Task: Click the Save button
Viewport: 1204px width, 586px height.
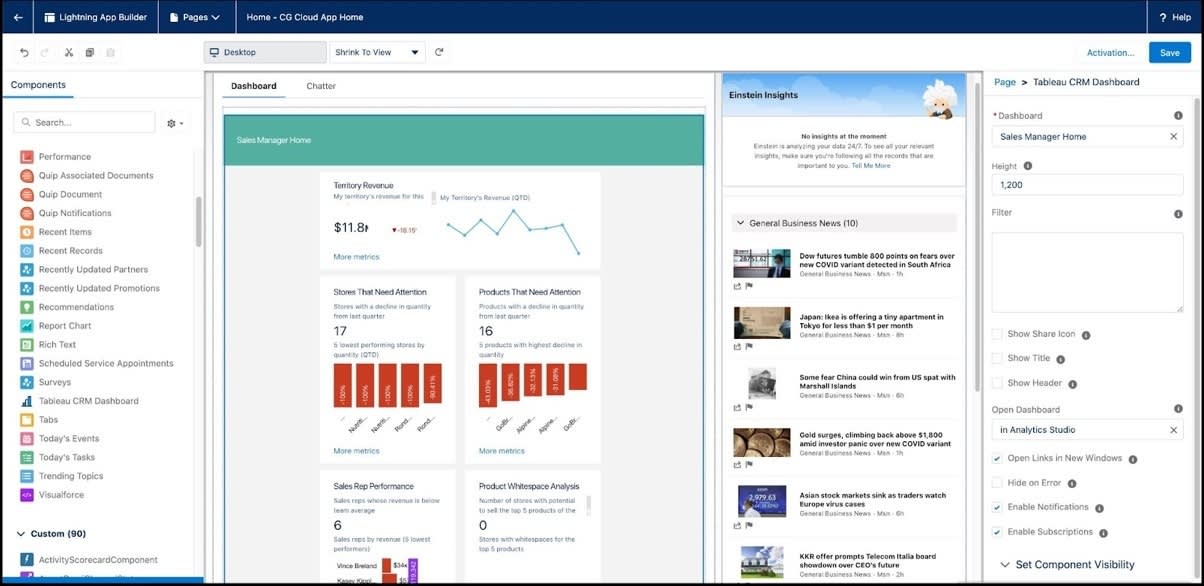Action: point(1169,52)
